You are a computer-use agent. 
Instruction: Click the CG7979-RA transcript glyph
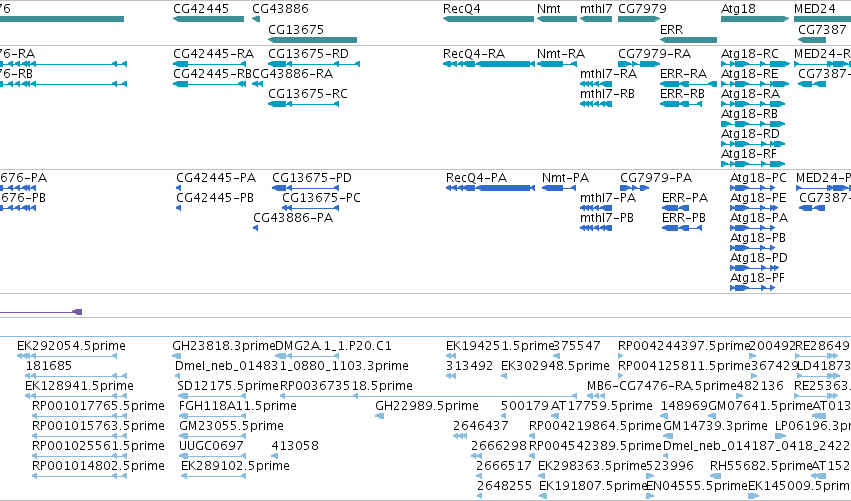(639, 64)
